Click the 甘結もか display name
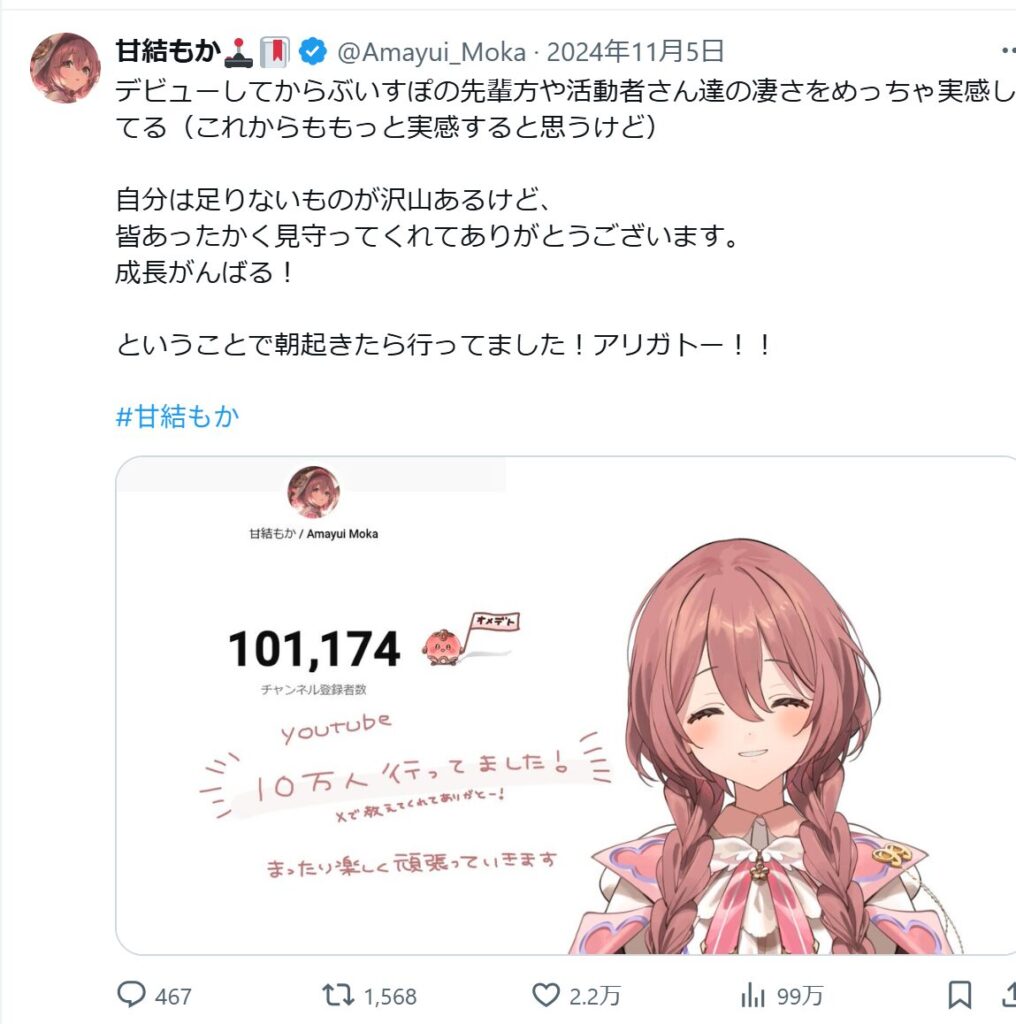Screen dimensions: 1016x1024 [x=168, y=51]
